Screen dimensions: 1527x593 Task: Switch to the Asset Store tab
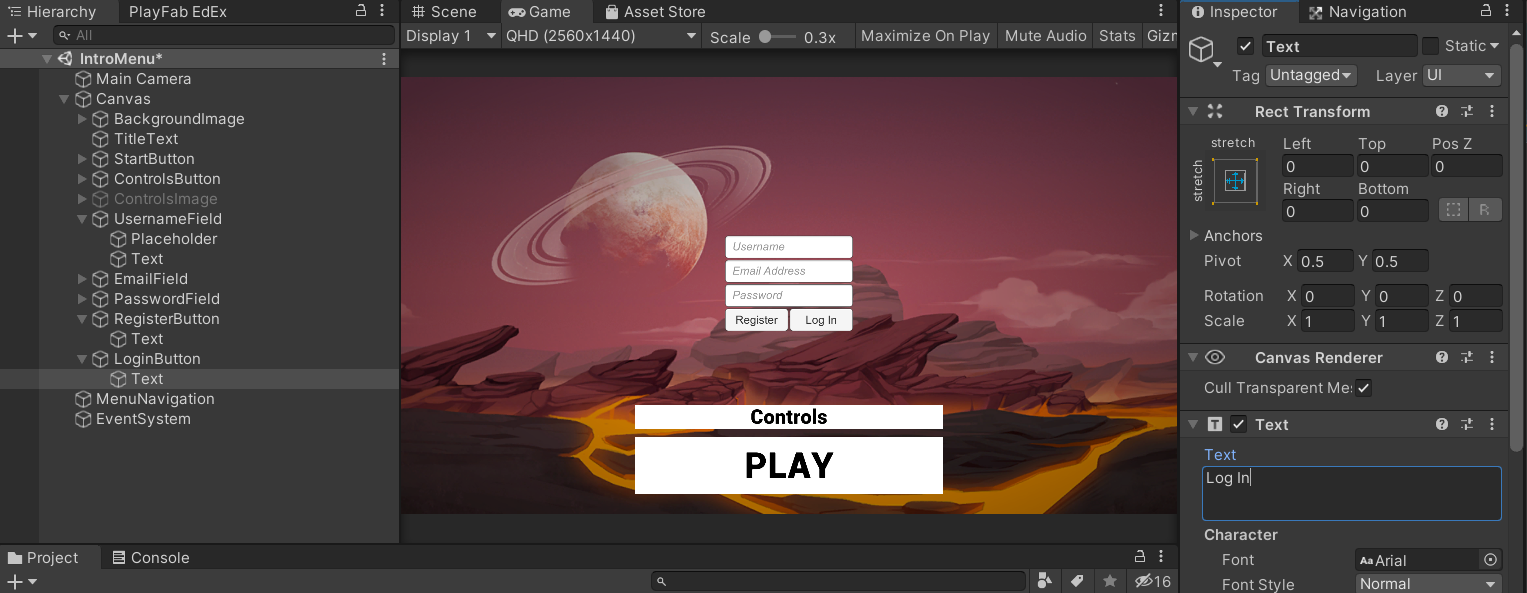coord(654,12)
